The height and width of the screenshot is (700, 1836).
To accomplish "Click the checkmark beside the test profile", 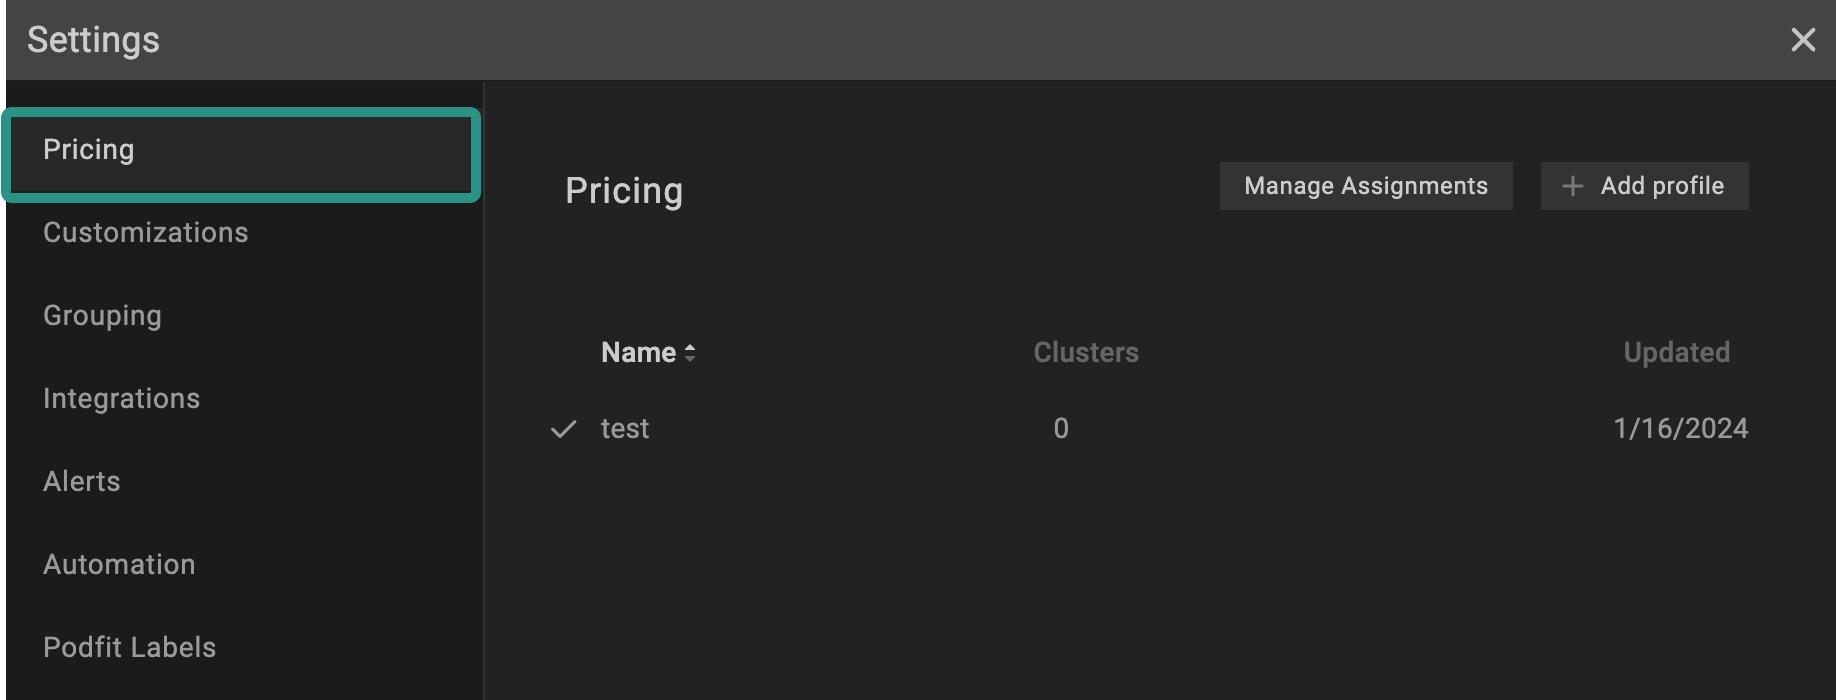I will click(x=564, y=430).
